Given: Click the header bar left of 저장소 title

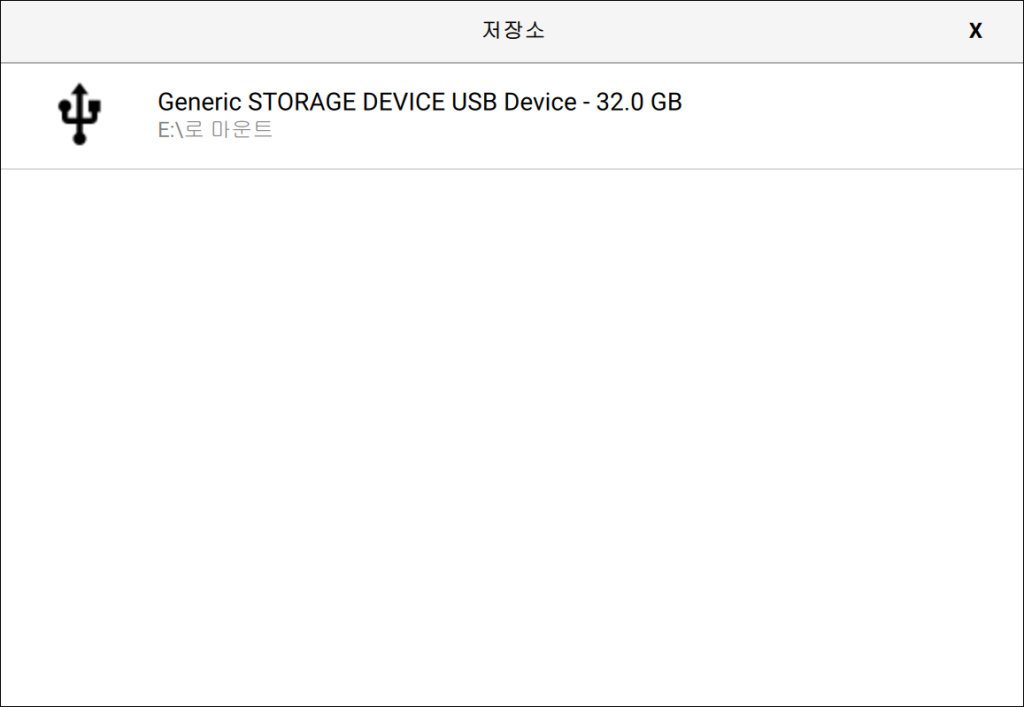Looking at the screenshot, I should coord(242,31).
